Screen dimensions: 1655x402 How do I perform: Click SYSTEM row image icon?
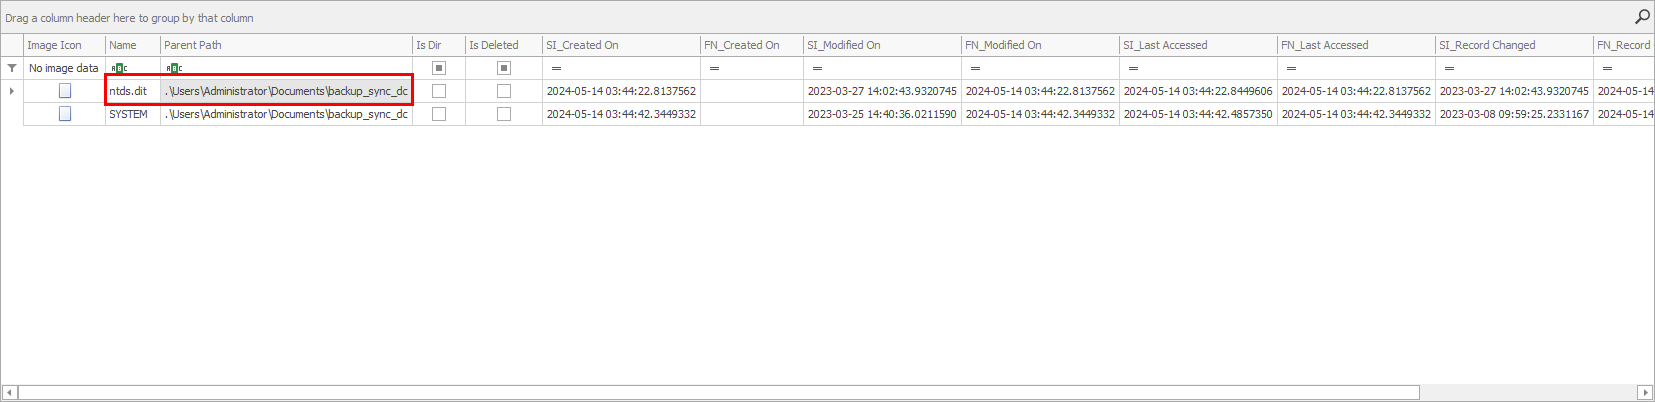[x=65, y=114]
